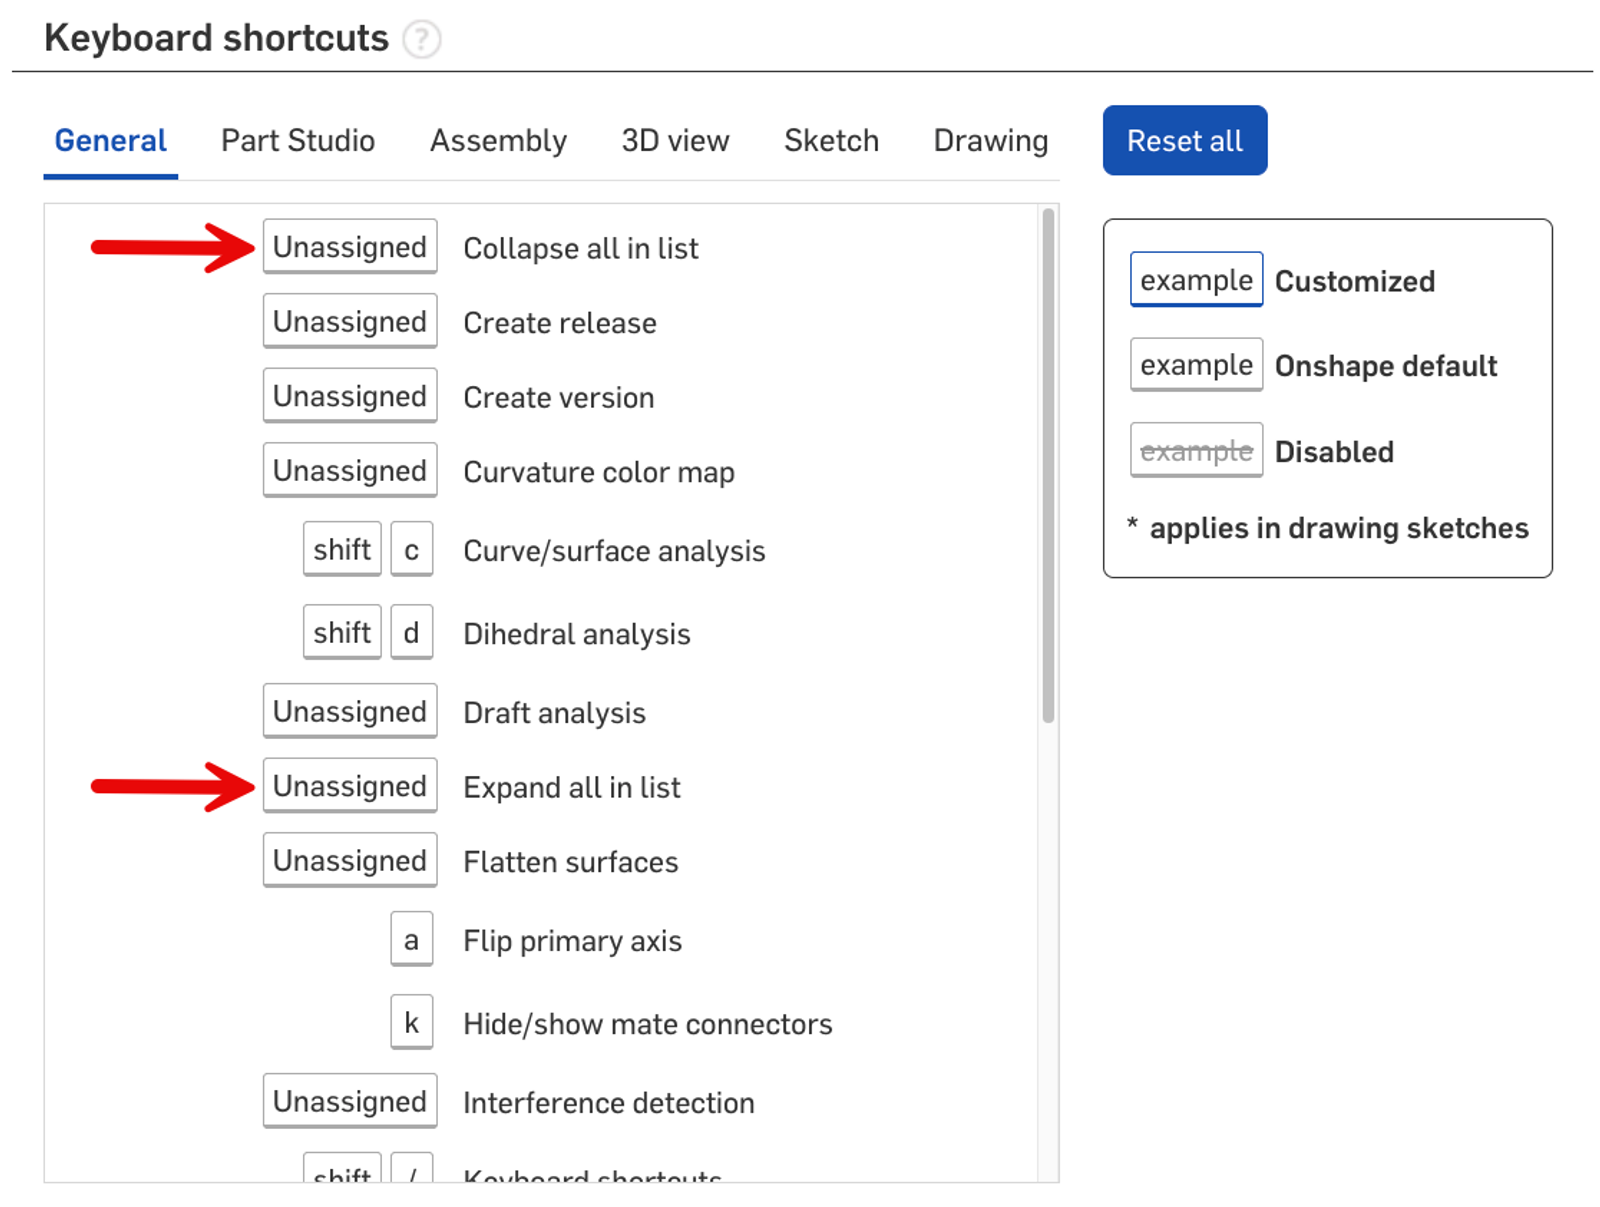Switch to the Part Studio tab
This screenshot has width=1600, height=1207.
297,141
